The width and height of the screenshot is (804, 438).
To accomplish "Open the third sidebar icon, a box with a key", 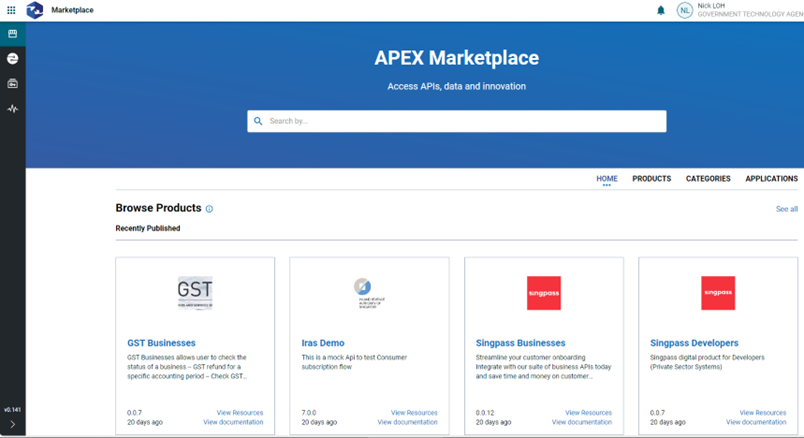I will [x=13, y=84].
